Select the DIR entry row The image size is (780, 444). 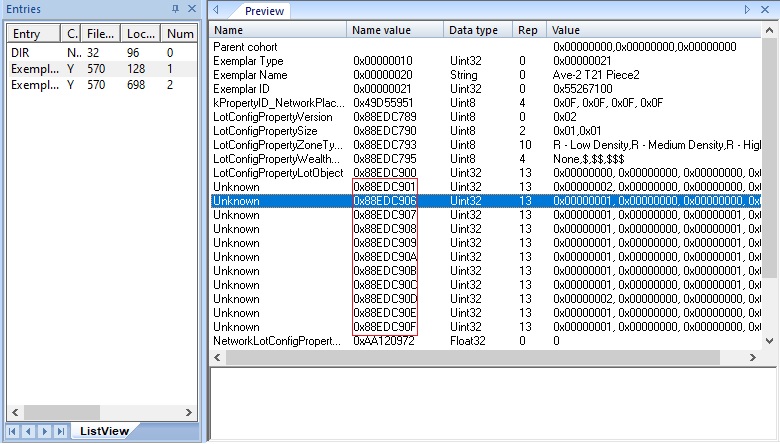click(x=102, y=53)
